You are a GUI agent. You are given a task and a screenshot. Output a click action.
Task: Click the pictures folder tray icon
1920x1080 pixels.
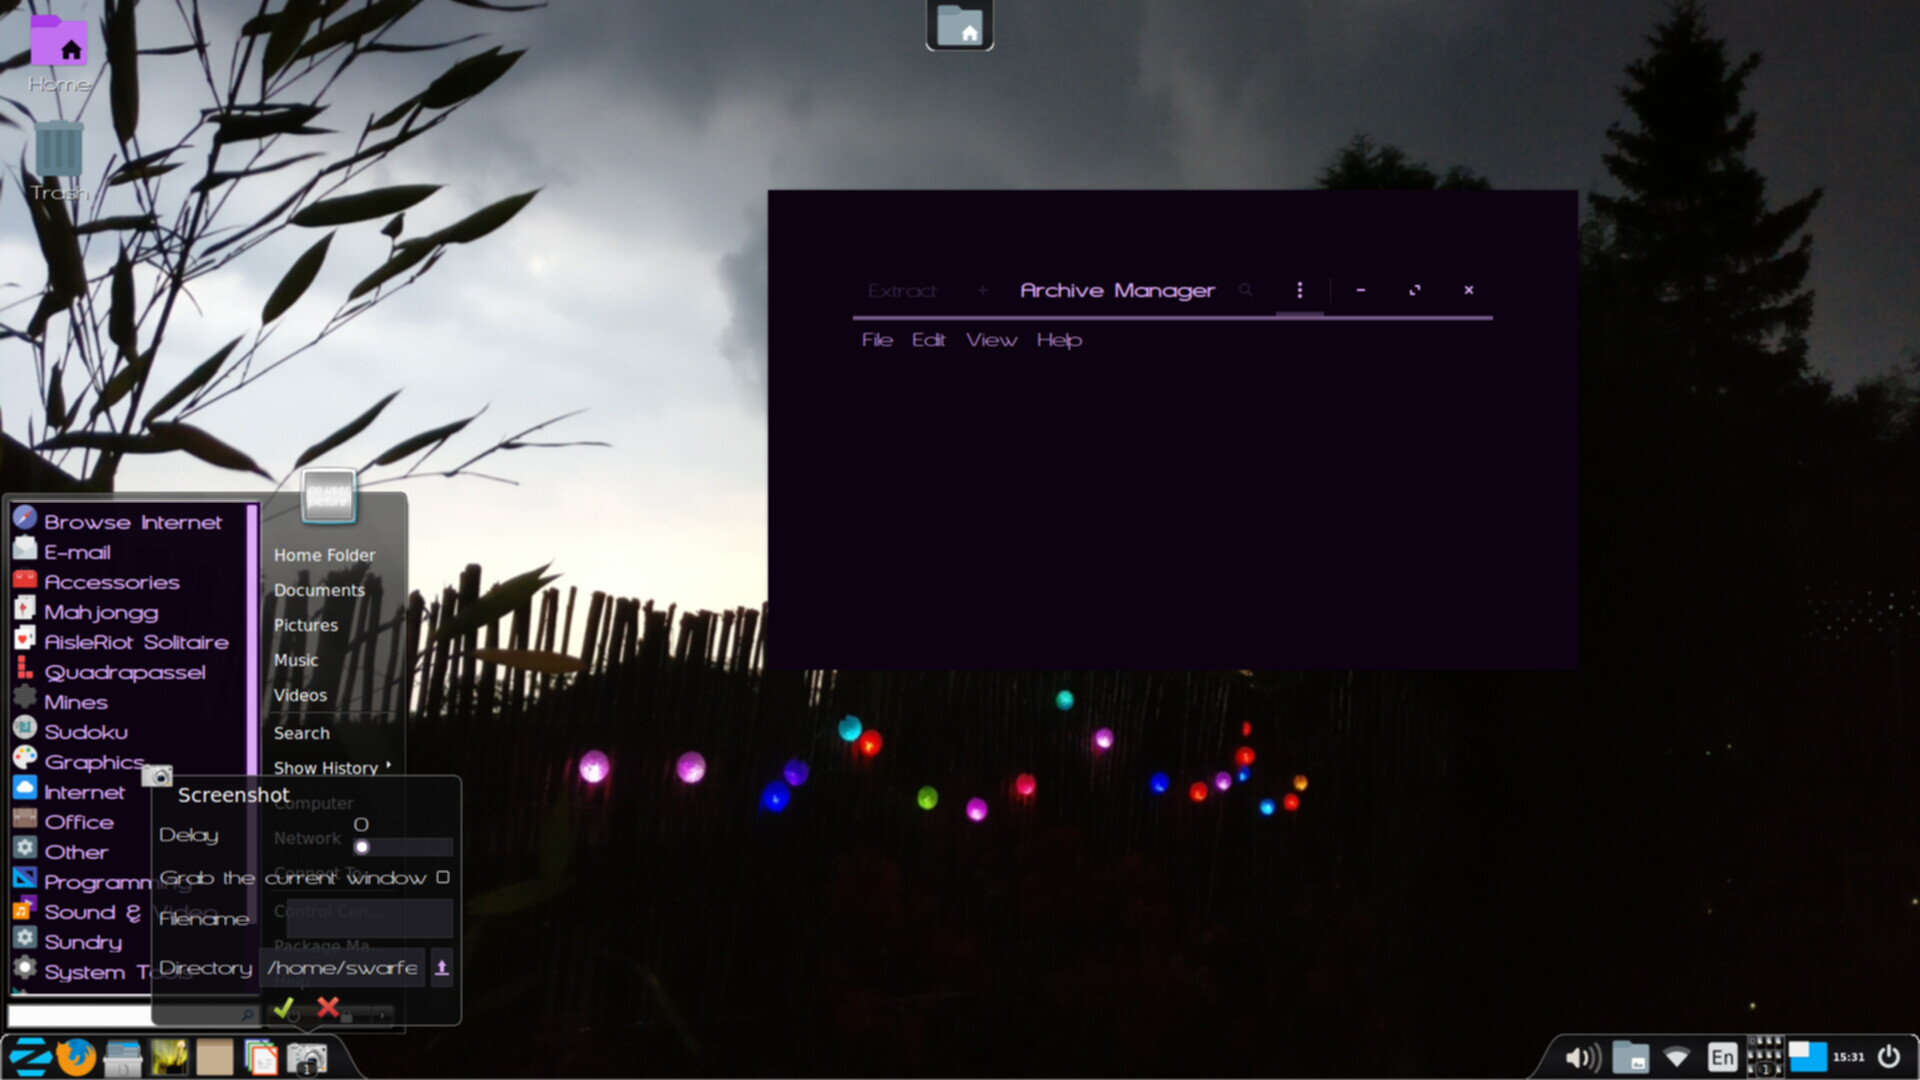coord(1631,1057)
